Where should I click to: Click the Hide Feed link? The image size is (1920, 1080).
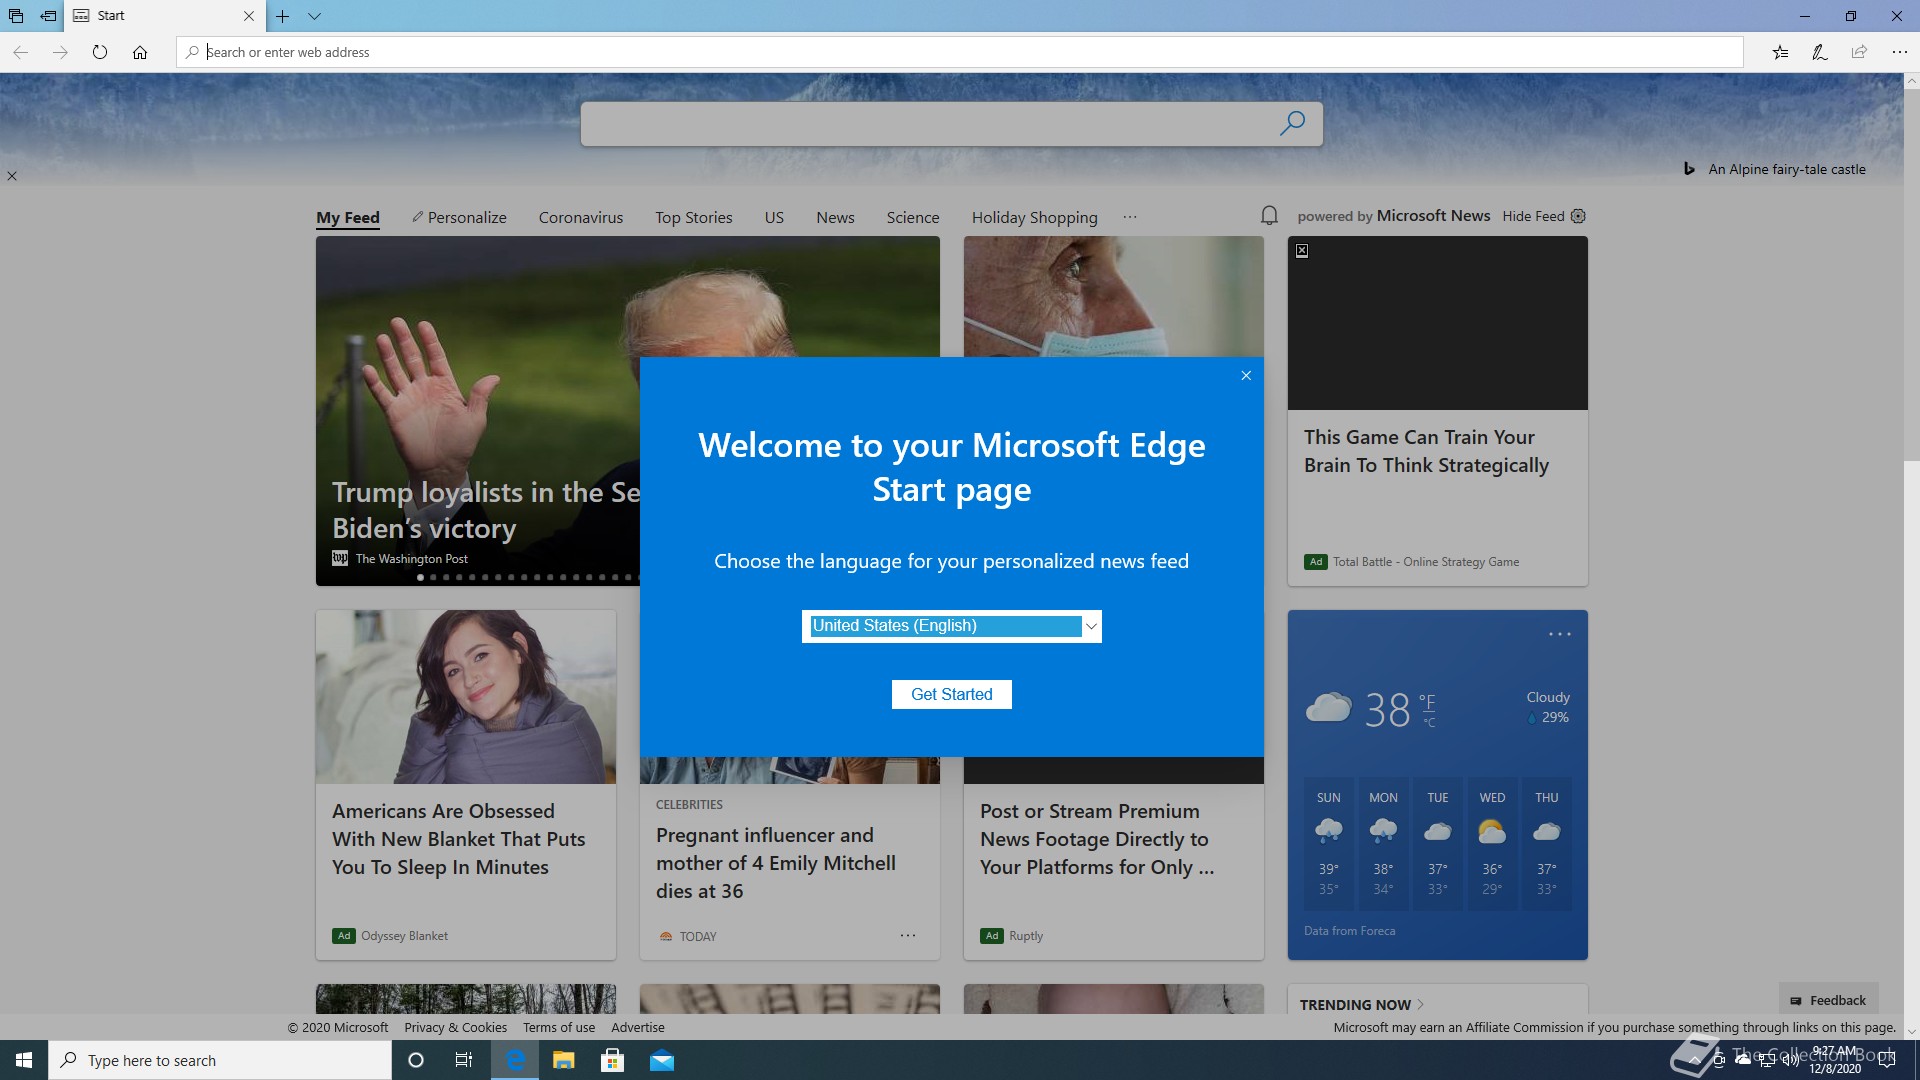(1533, 216)
